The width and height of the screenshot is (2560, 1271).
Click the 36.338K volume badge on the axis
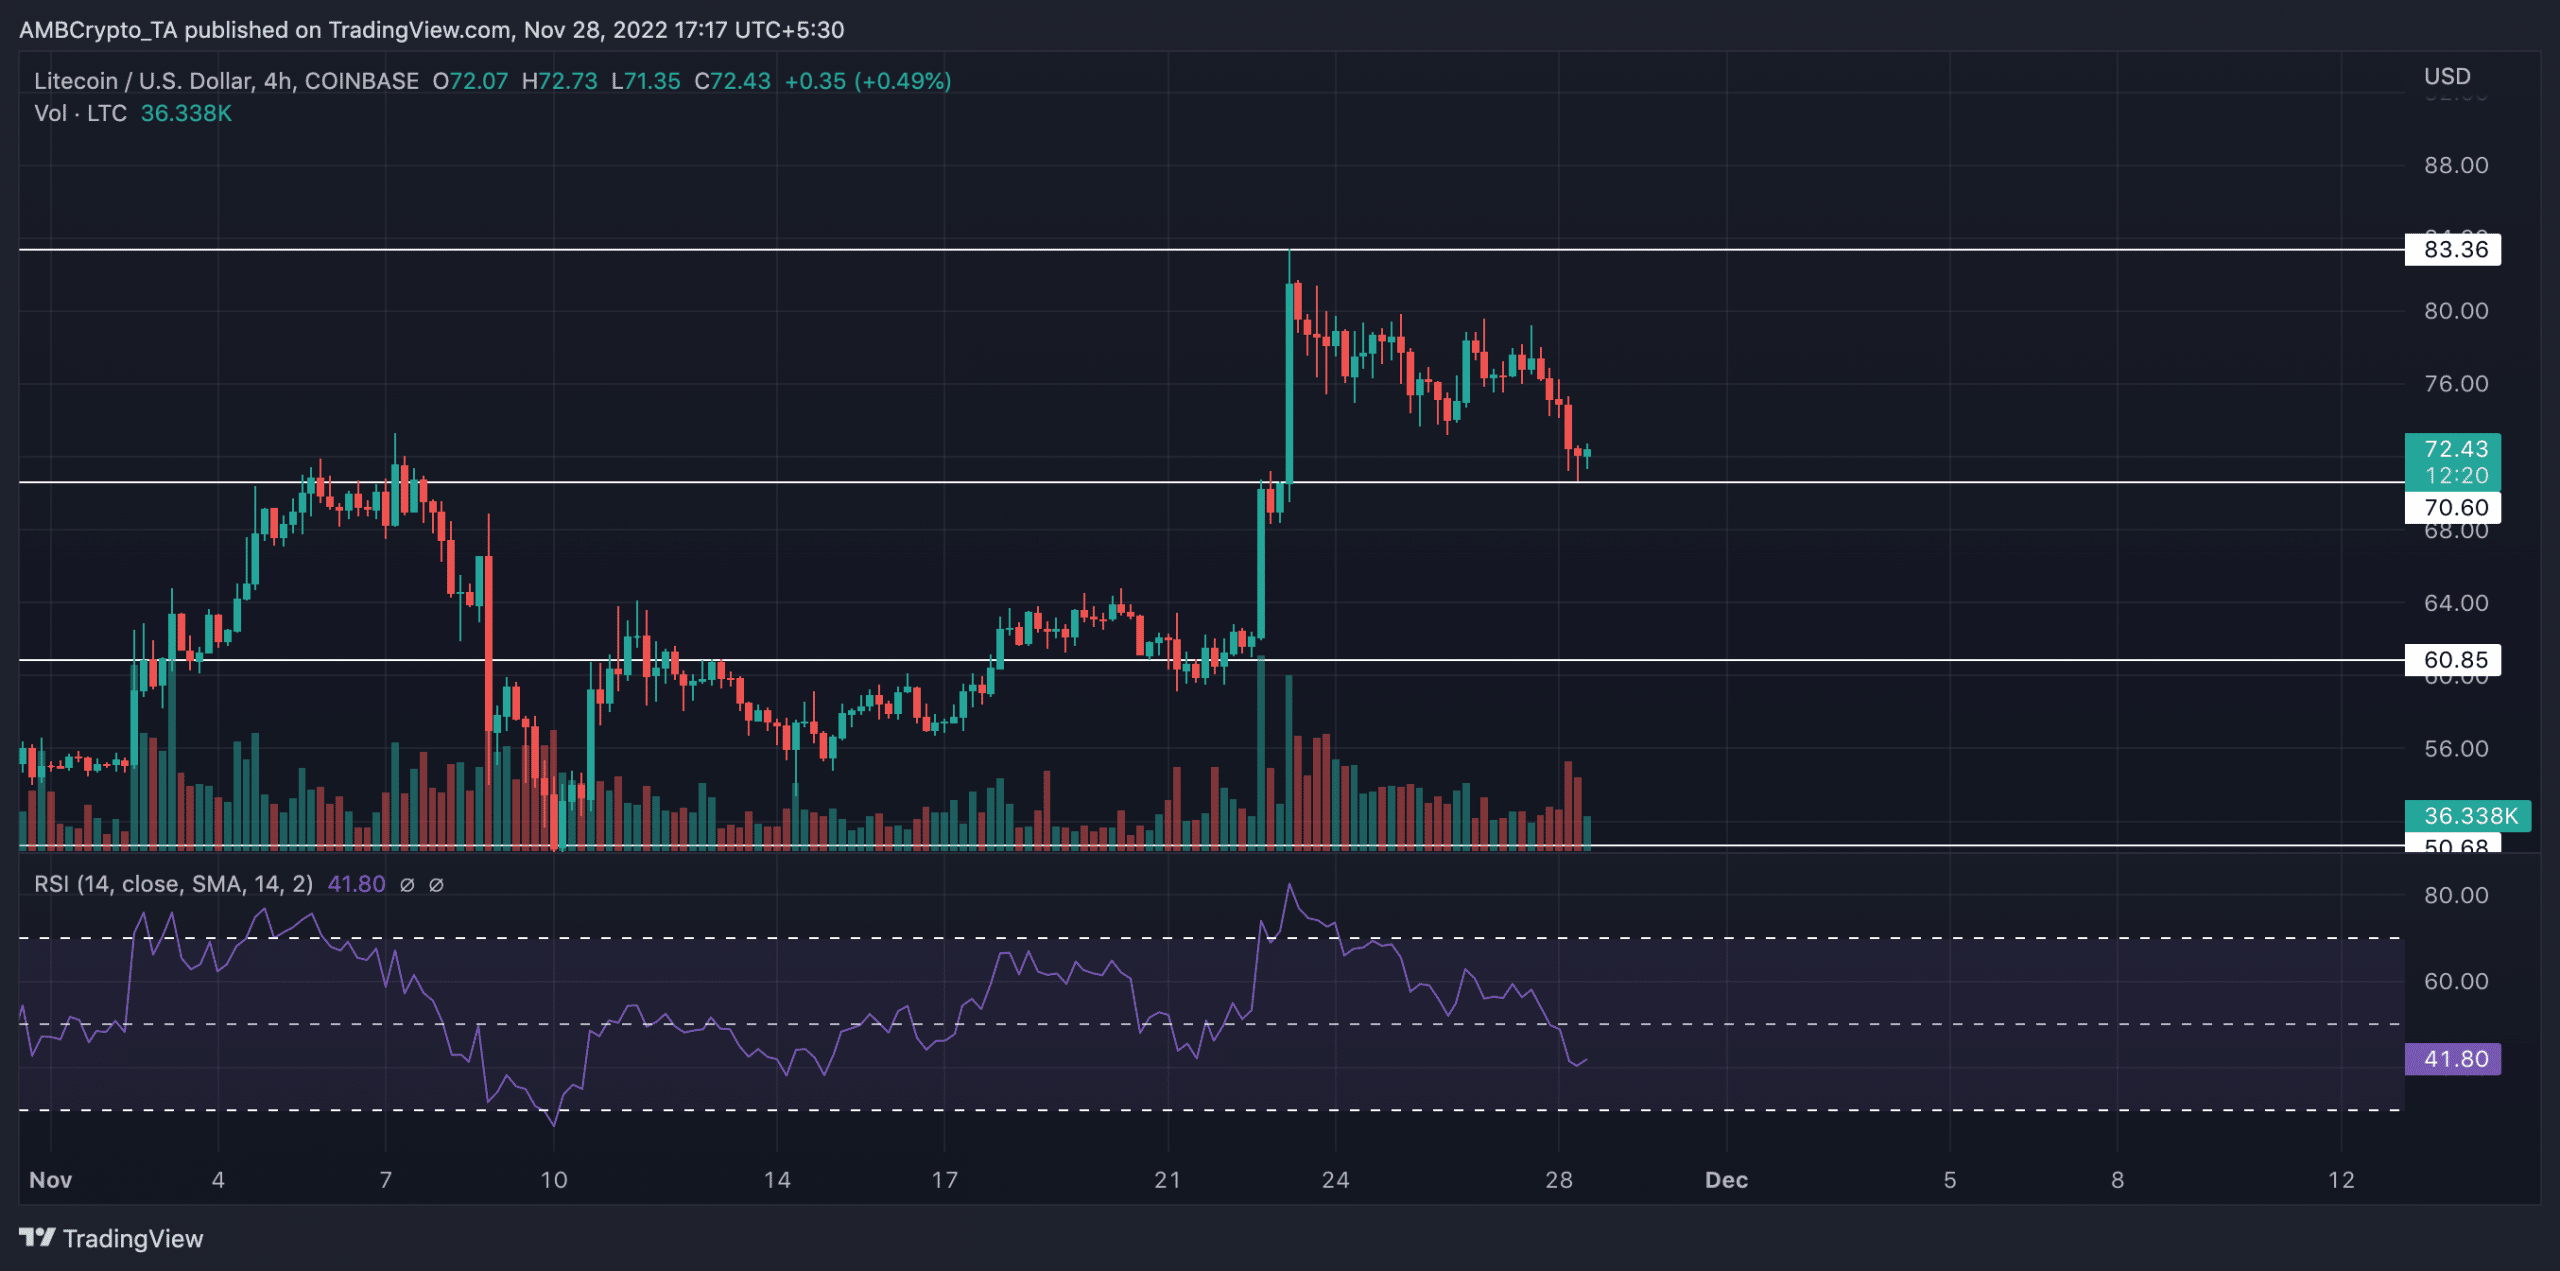(x=2467, y=816)
